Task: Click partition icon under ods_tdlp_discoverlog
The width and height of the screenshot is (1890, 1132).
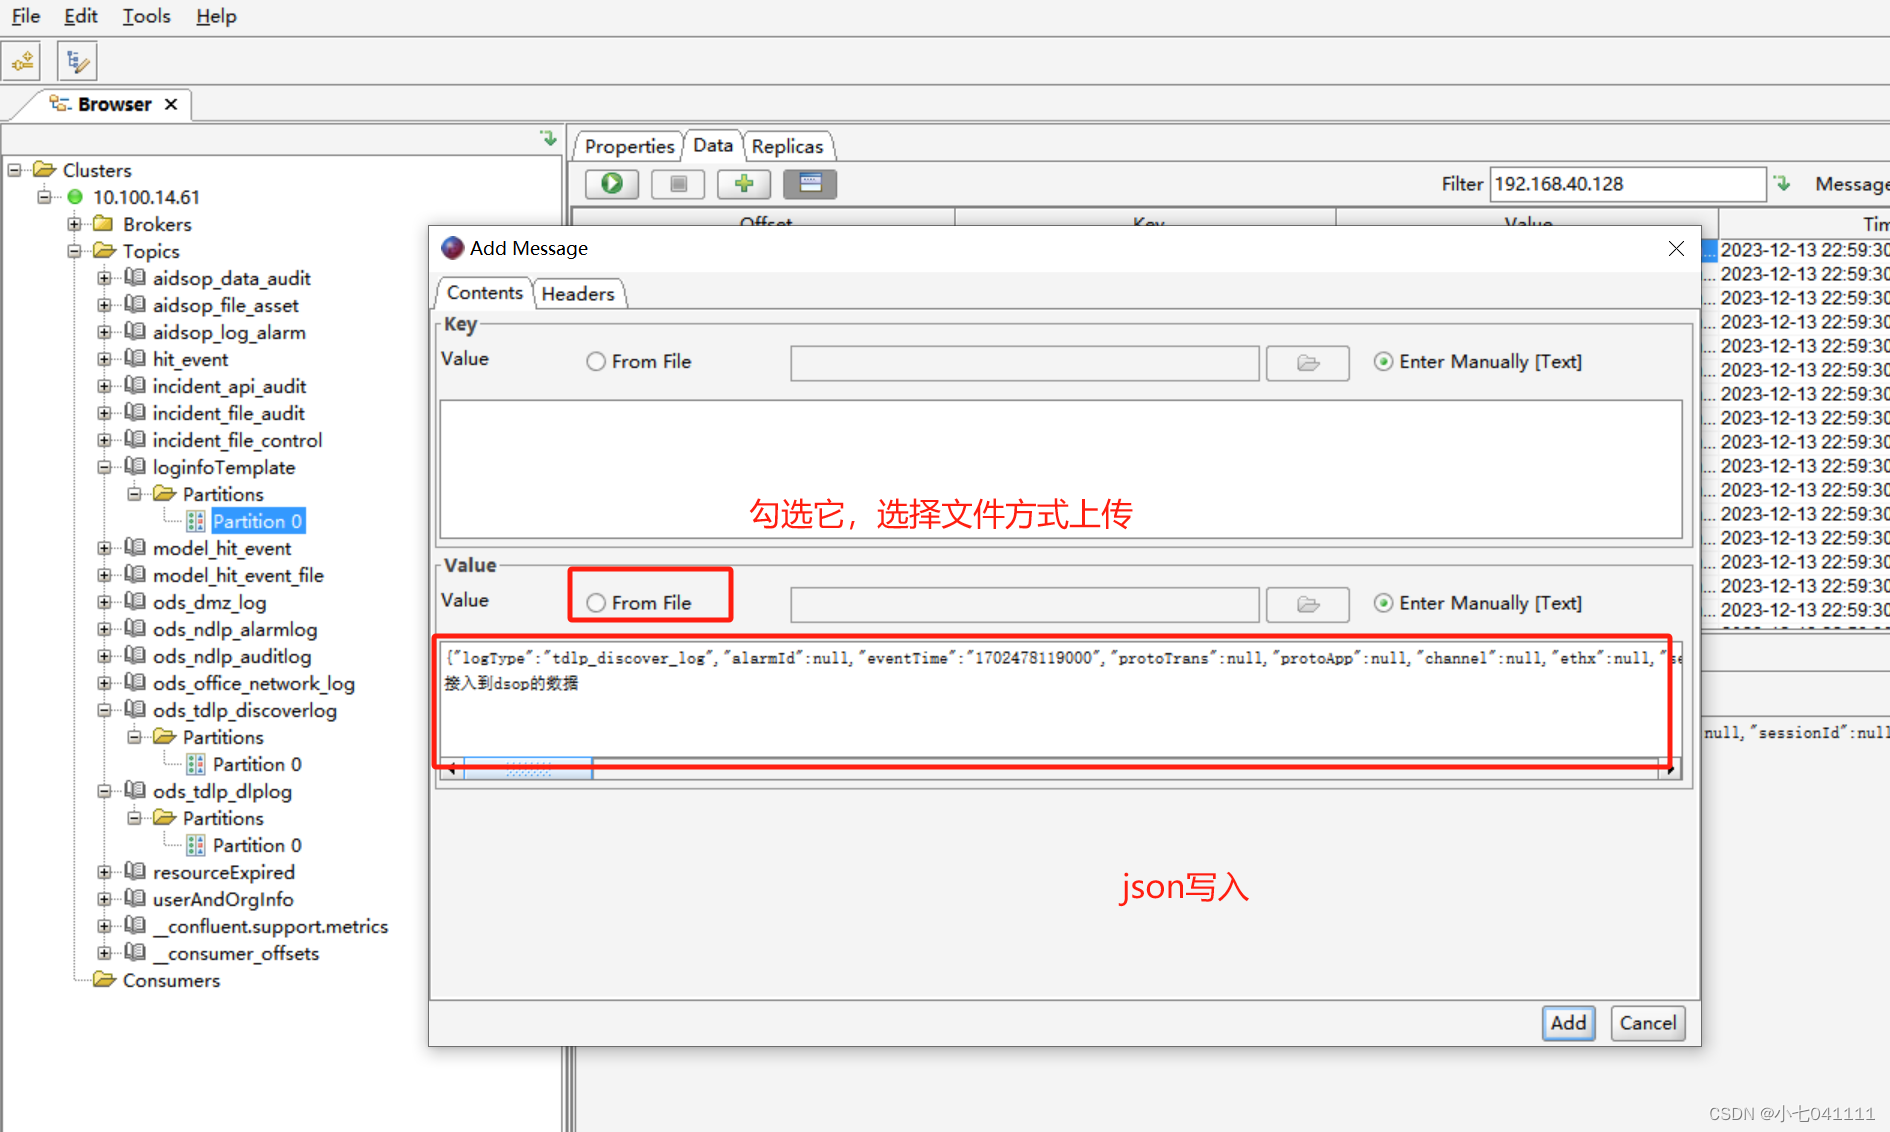Action: click(196, 764)
